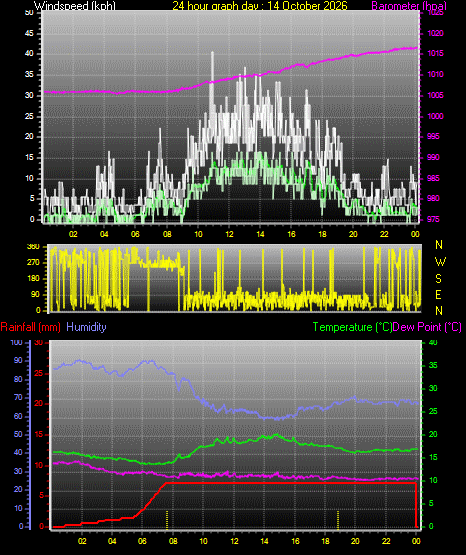Click the 'Rainfall (mm)' legend label
This screenshot has width=466, height=555.
[30, 327]
